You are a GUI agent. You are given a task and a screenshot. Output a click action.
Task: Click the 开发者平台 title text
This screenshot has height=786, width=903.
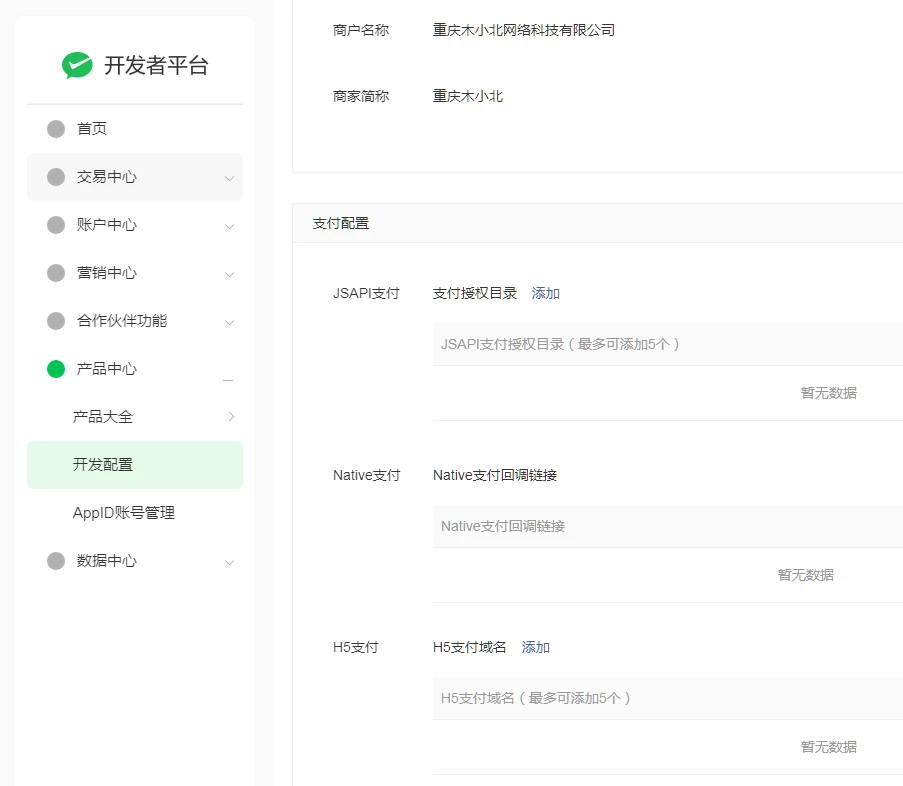[x=156, y=65]
